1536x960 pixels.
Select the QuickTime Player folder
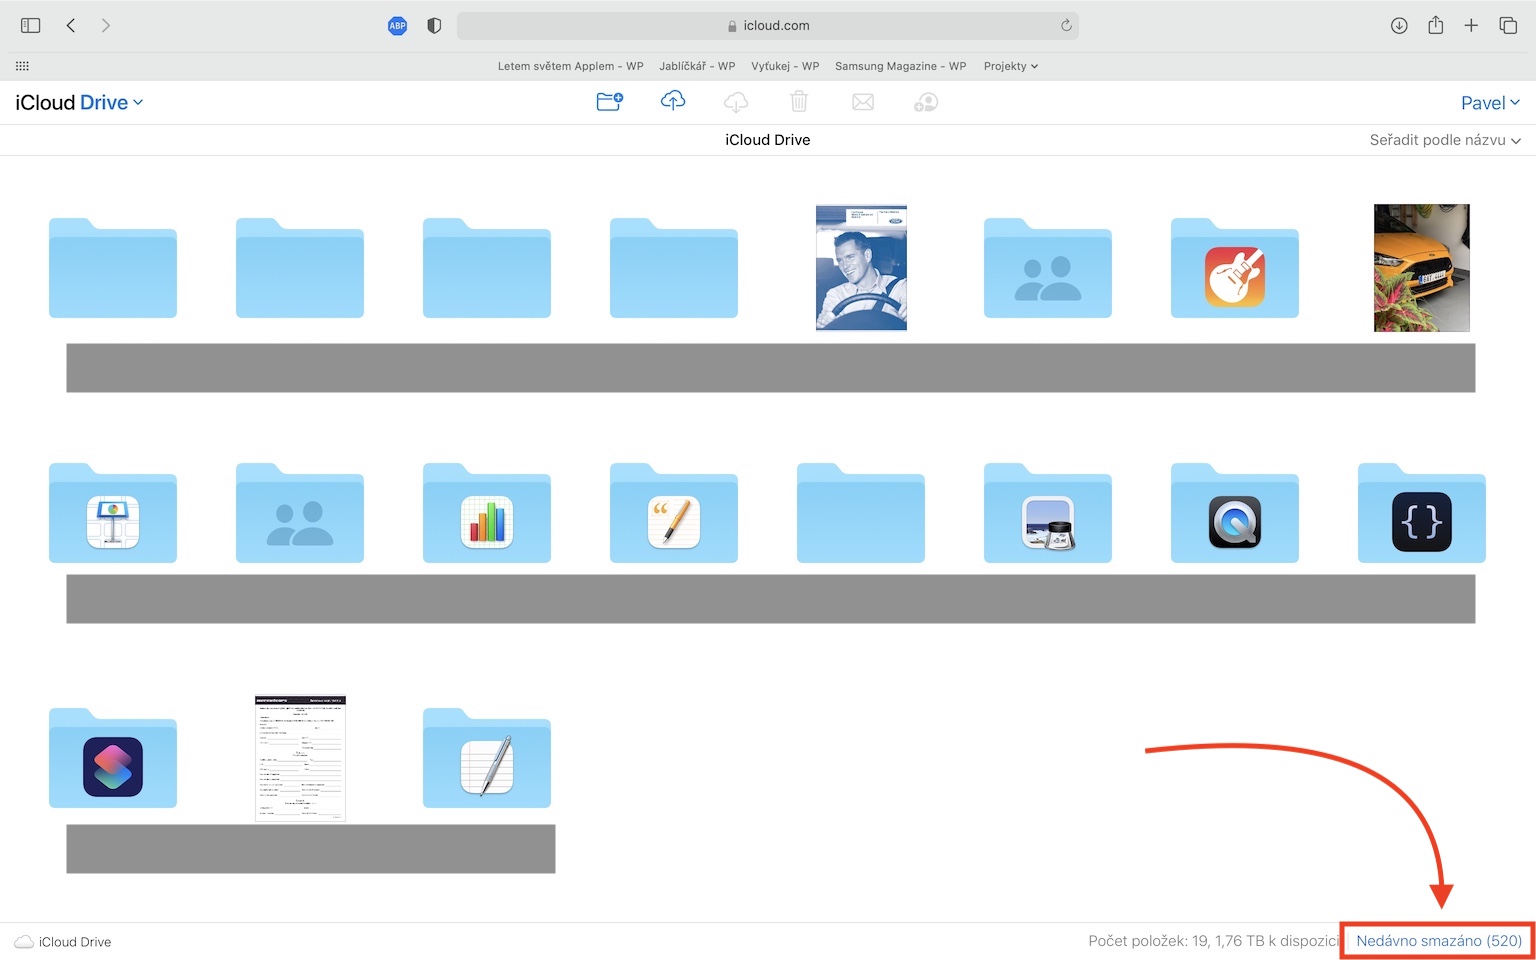[x=1235, y=513]
